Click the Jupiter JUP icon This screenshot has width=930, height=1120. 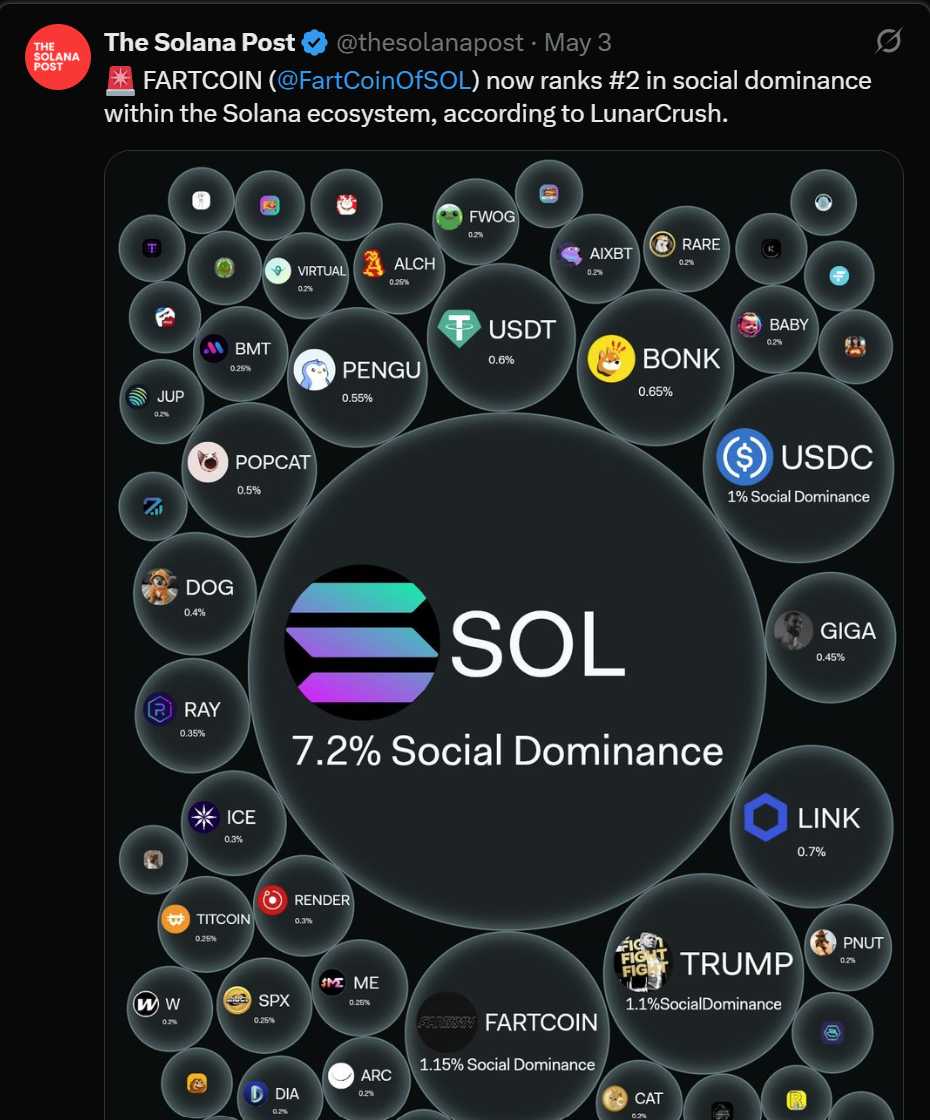[x=137, y=396]
